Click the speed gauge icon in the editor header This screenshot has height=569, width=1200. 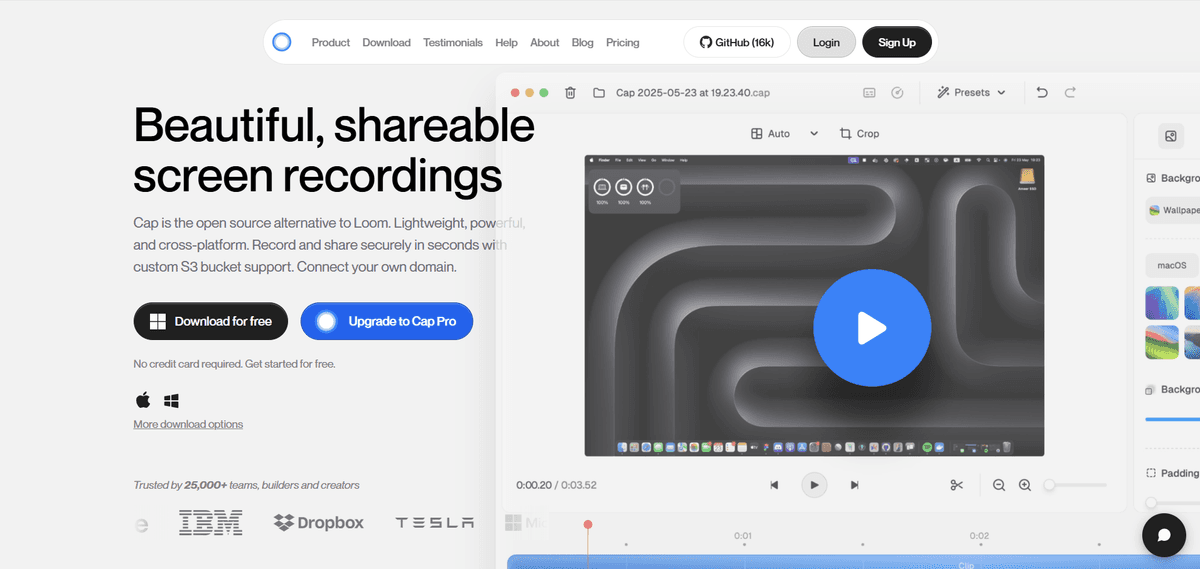[897, 92]
